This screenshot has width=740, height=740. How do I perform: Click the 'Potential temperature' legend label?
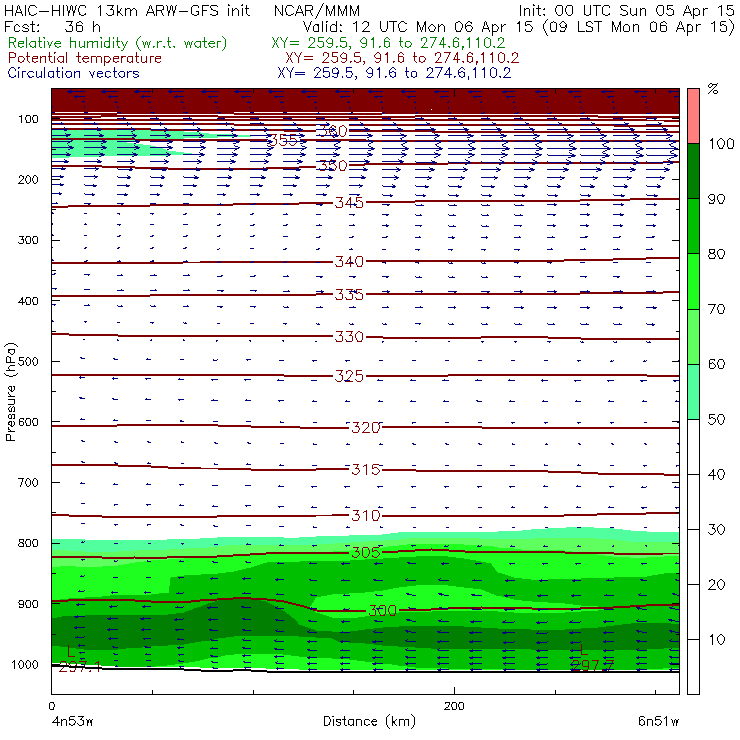[85, 58]
